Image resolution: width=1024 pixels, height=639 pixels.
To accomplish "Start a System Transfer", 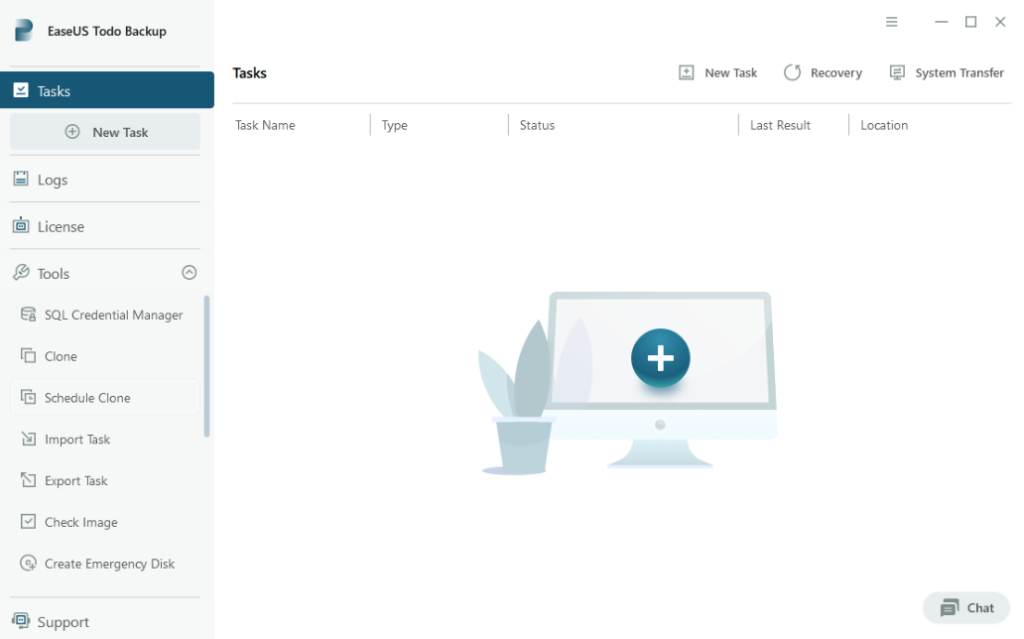I will [945, 72].
